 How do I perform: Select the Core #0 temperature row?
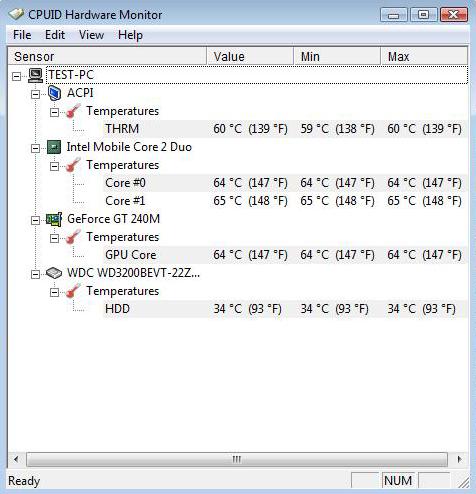click(285, 183)
